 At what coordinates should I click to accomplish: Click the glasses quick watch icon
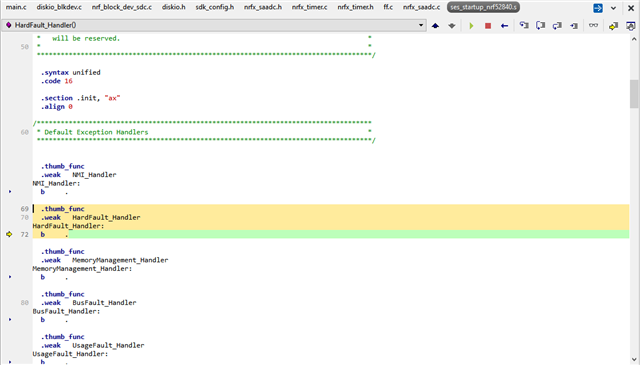593,25
